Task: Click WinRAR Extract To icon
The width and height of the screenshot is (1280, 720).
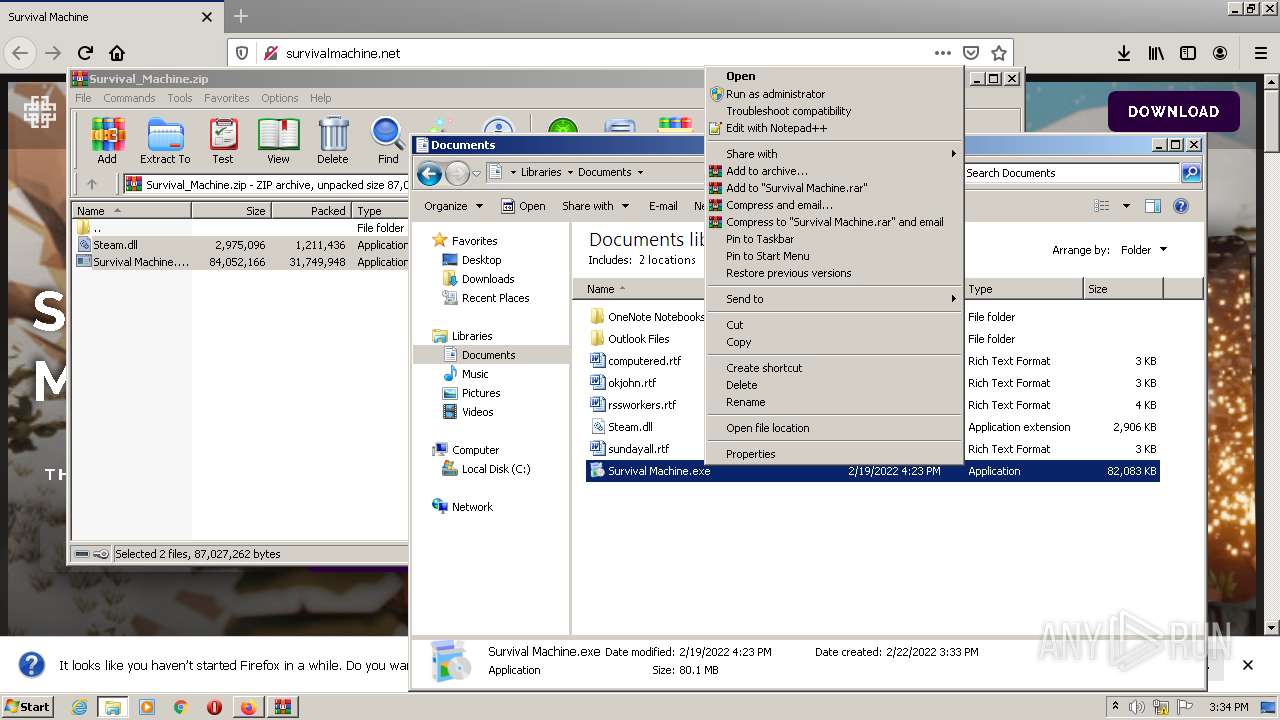Action: point(165,140)
